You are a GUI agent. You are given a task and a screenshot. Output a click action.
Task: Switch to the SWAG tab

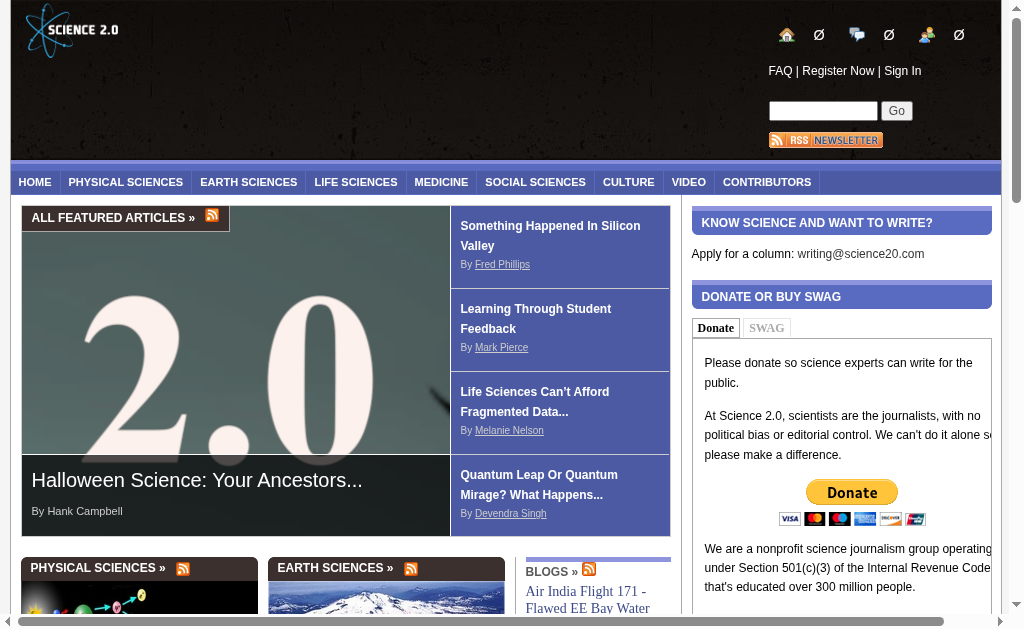pos(767,328)
